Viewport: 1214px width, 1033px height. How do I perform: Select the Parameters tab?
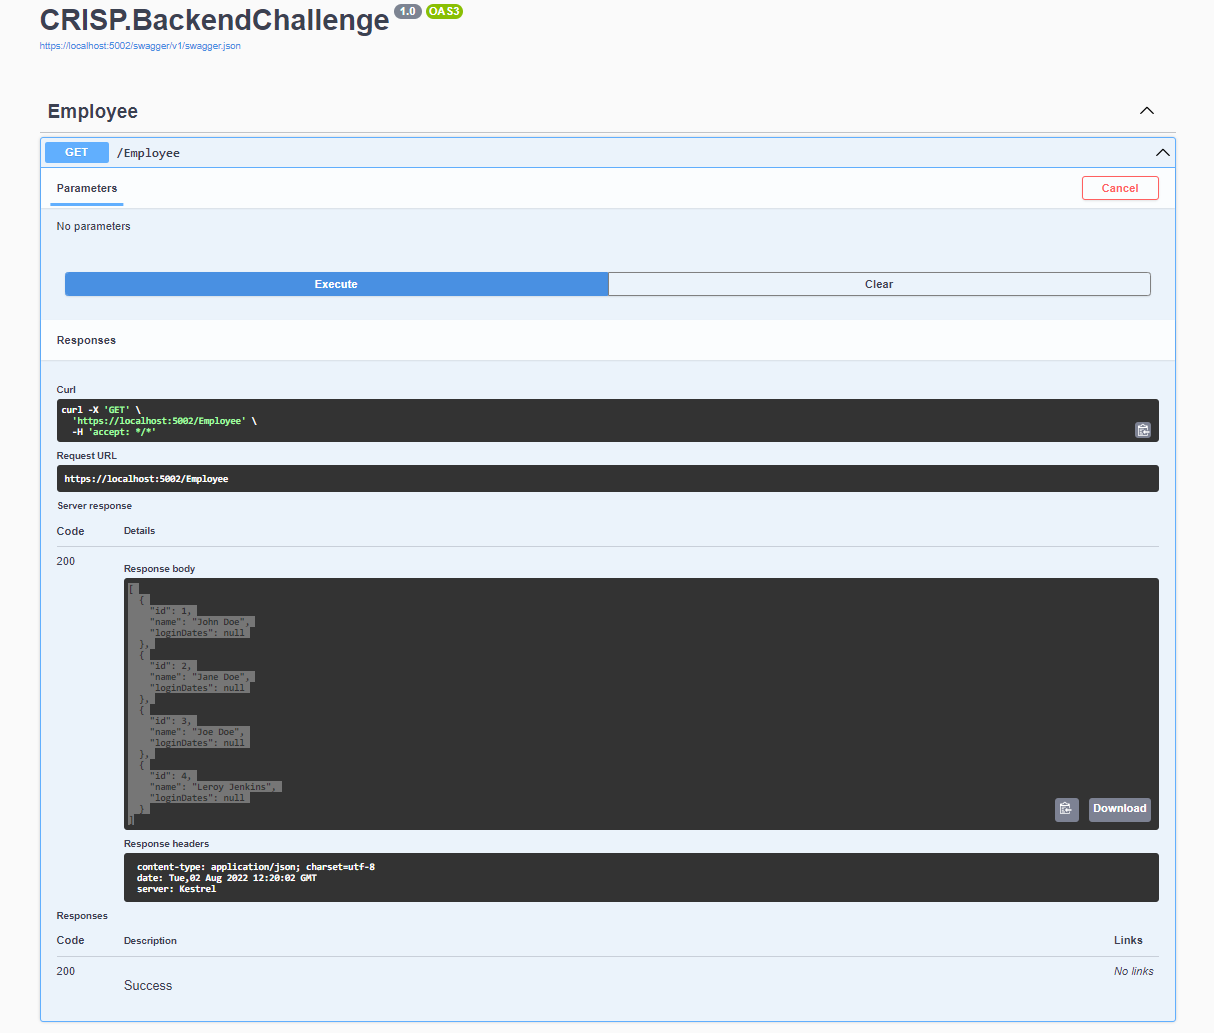click(87, 188)
